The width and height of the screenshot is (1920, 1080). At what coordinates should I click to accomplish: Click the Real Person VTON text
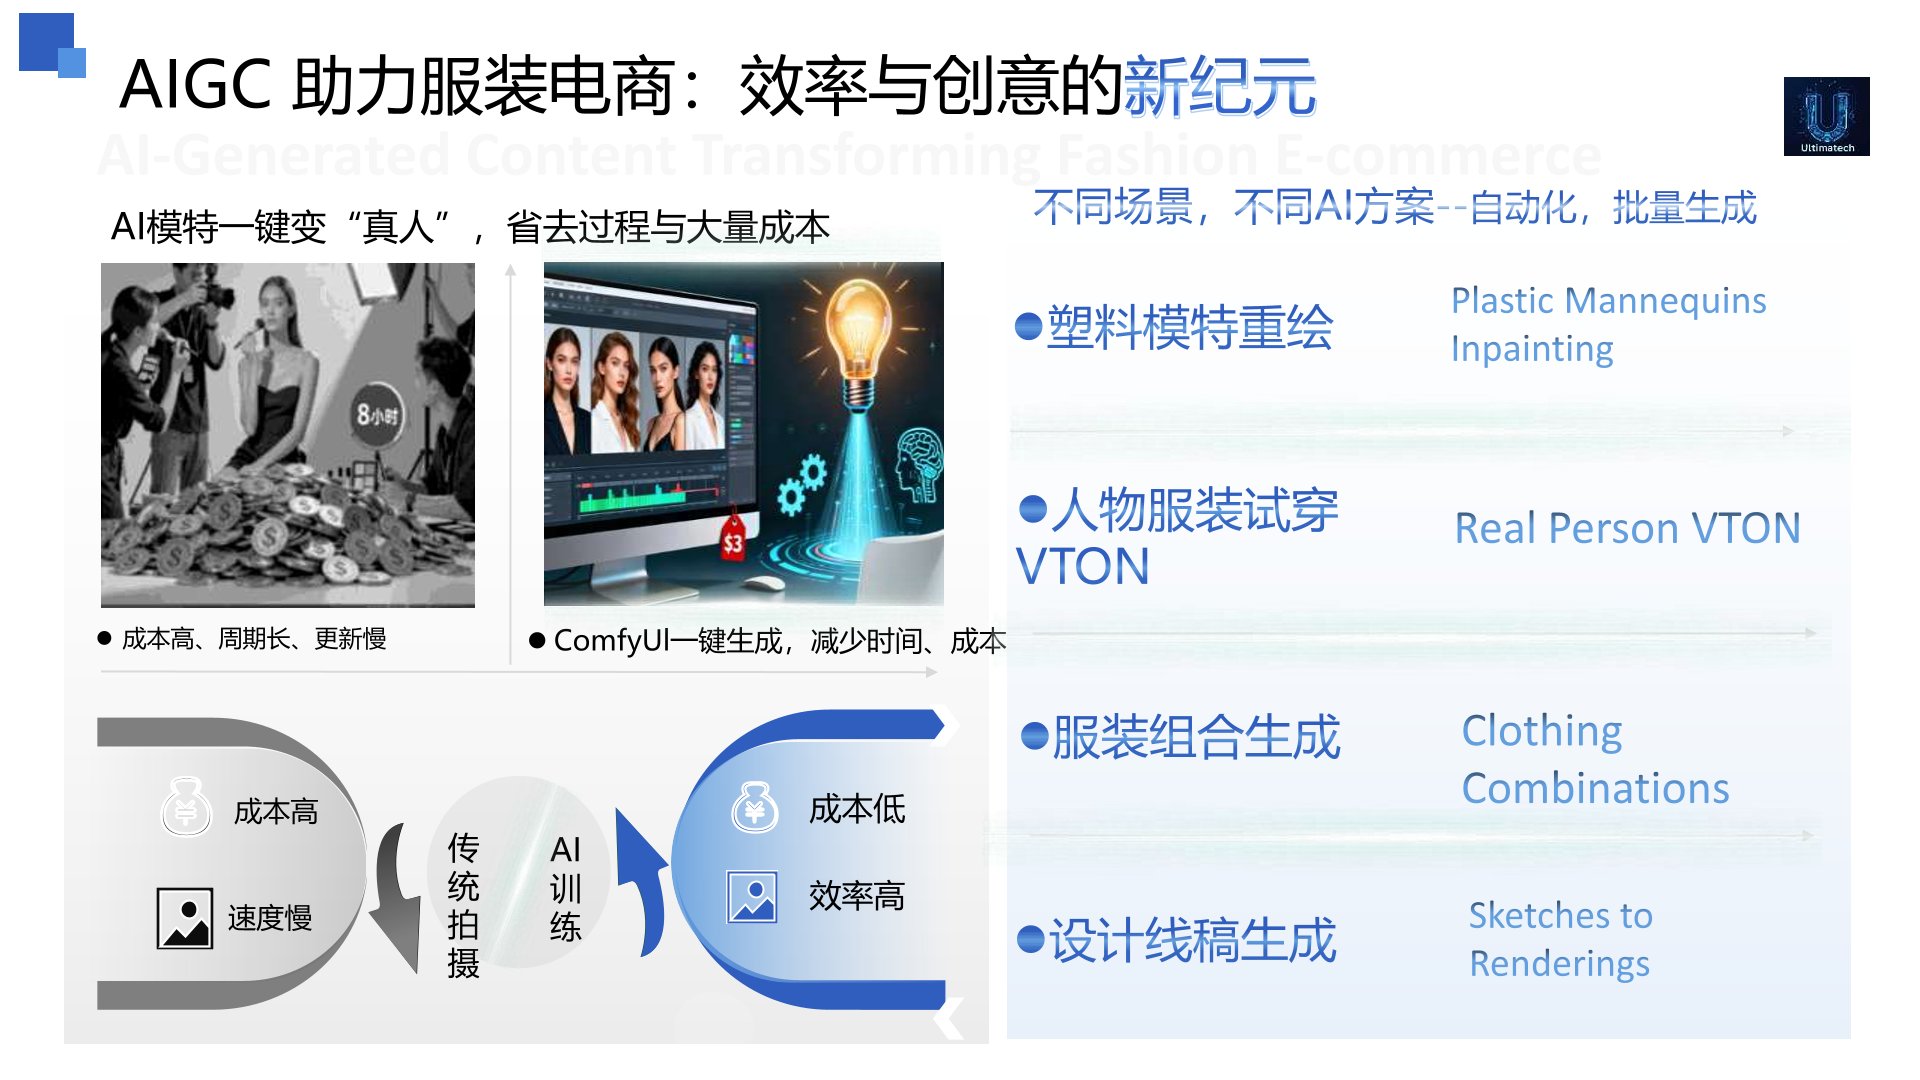pyautogui.click(x=1627, y=528)
